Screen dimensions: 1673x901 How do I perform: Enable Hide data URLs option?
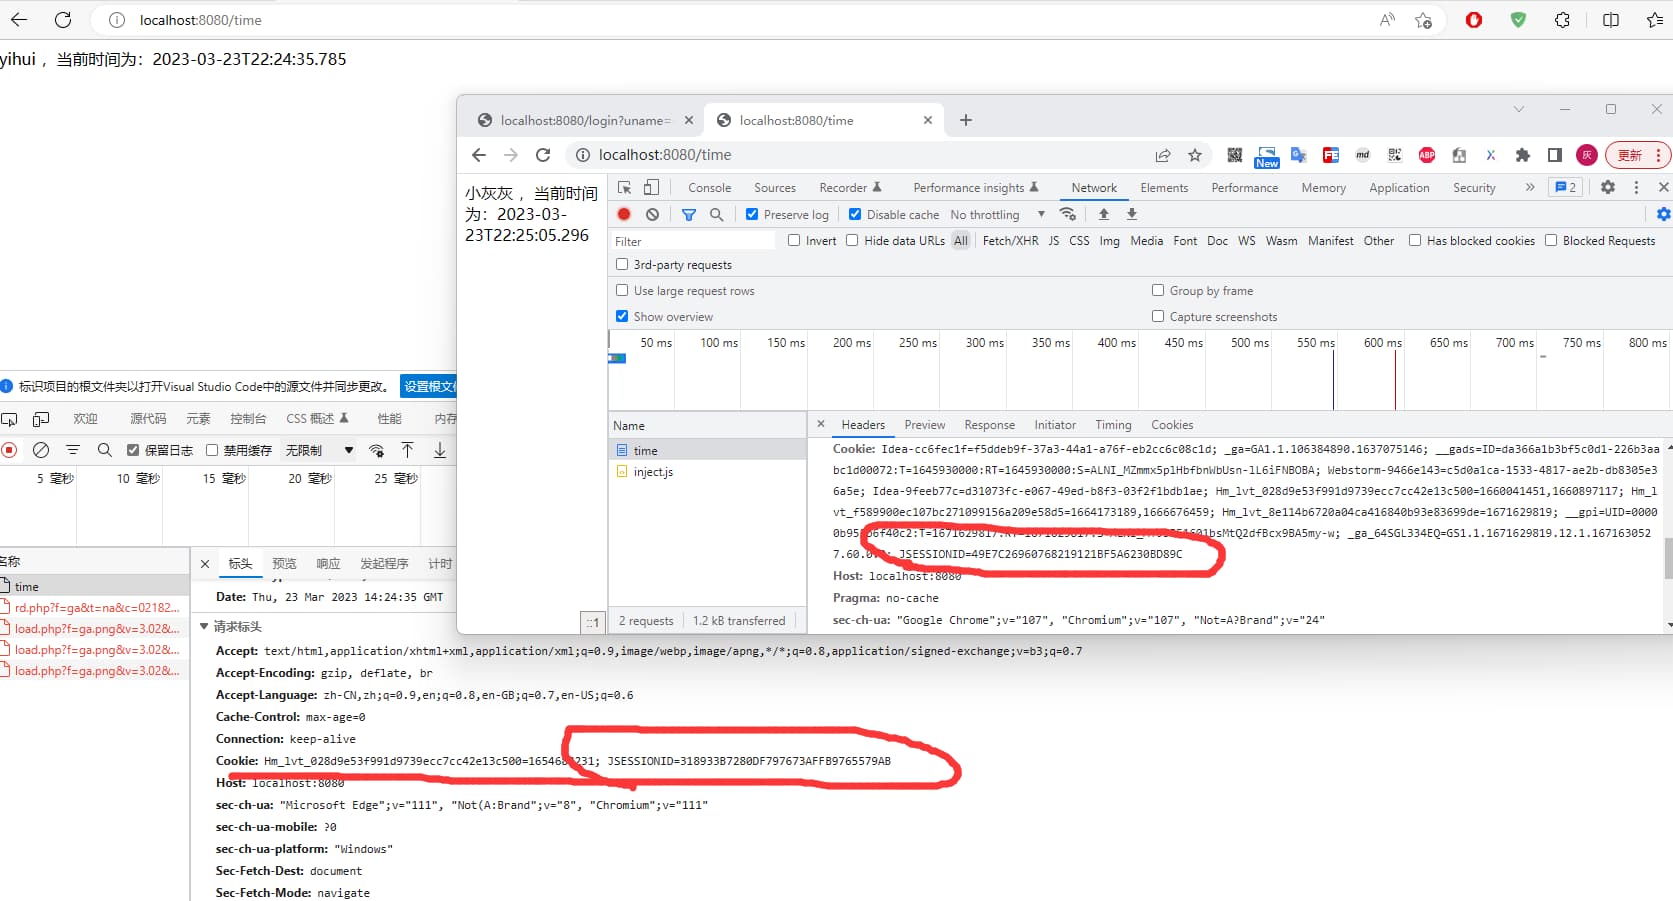pyautogui.click(x=852, y=240)
